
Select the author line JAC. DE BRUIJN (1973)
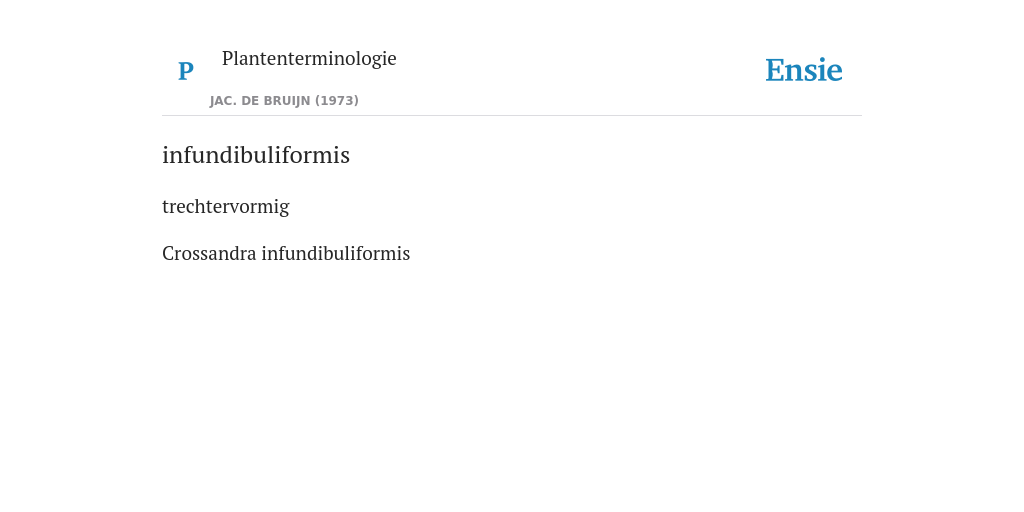[x=284, y=101]
